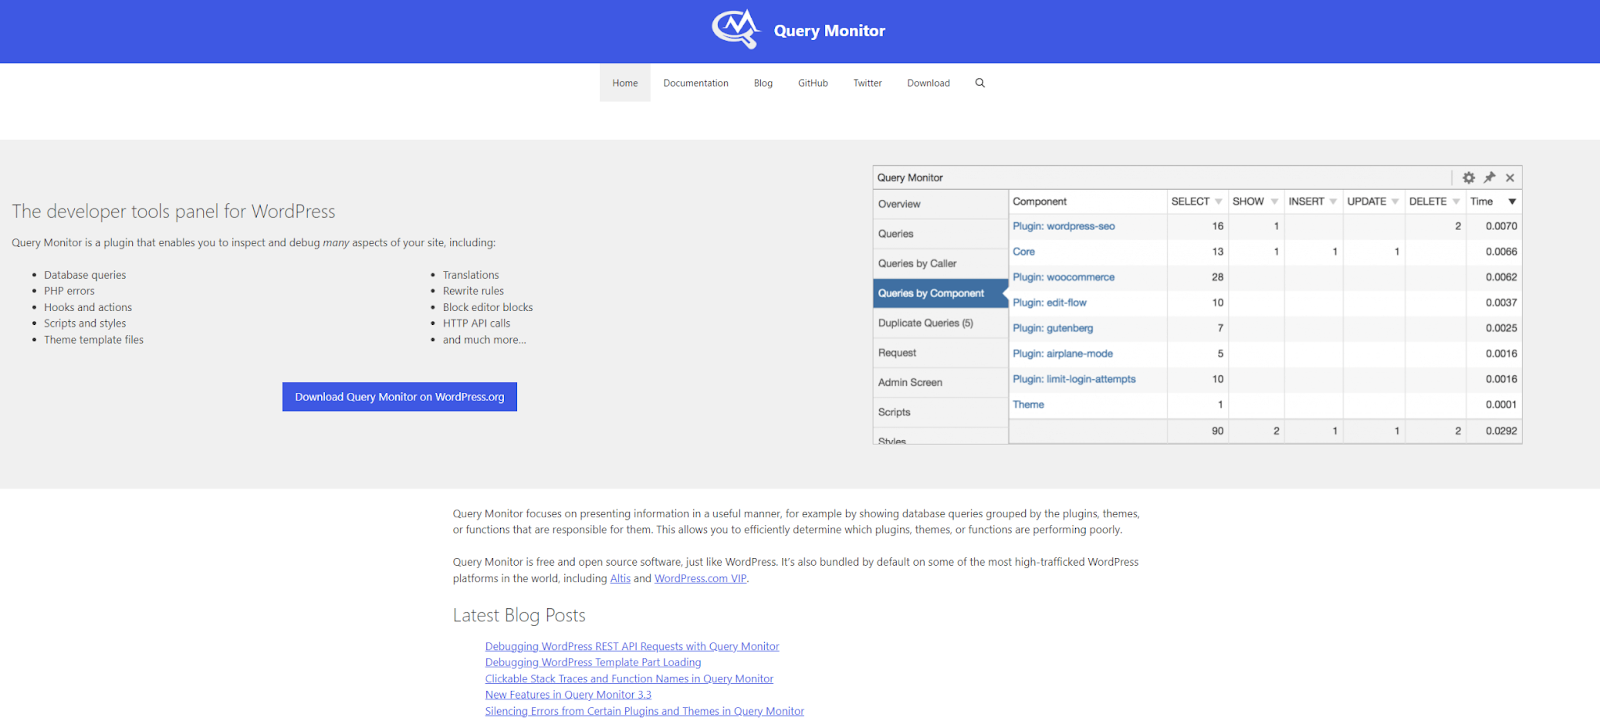This screenshot has width=1600, height=726.
Task: Click the Plugin: woocommerce component link
Action: point(1063,277)
